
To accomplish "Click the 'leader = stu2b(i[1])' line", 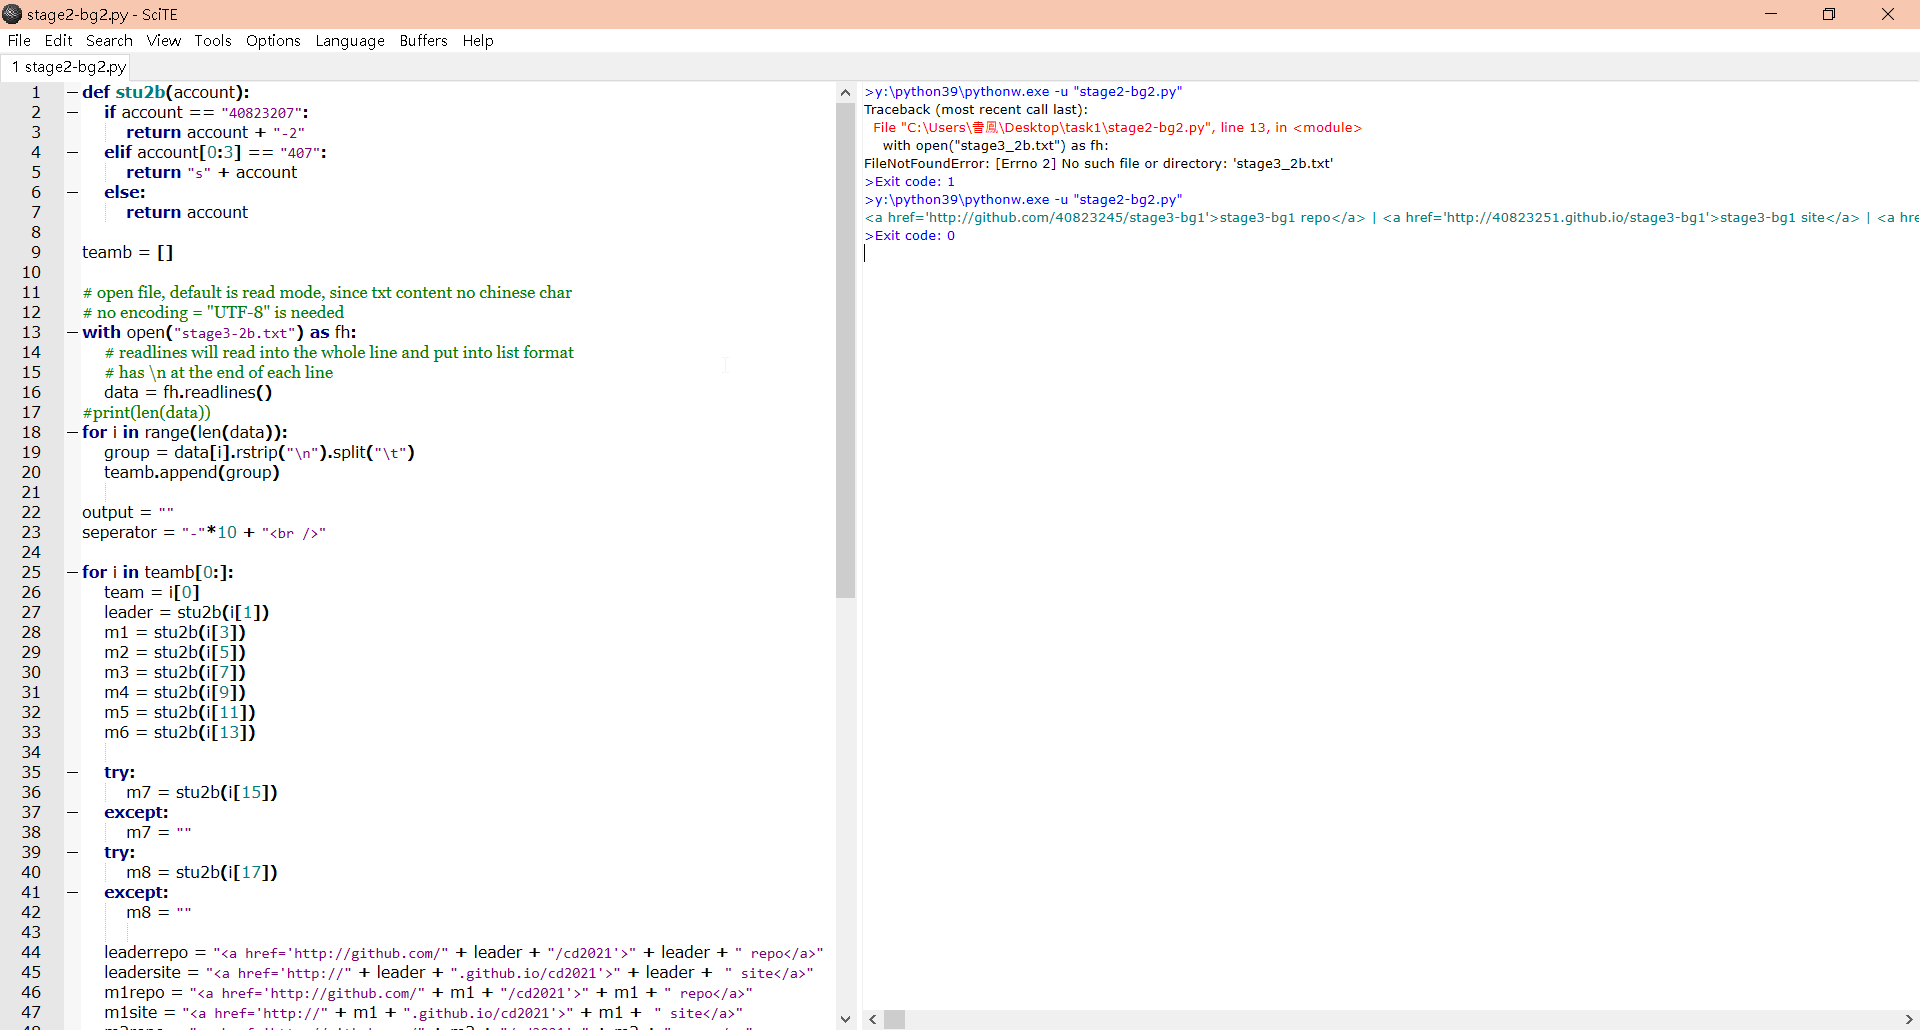I will pyautogui.click(x=186, y=612).
